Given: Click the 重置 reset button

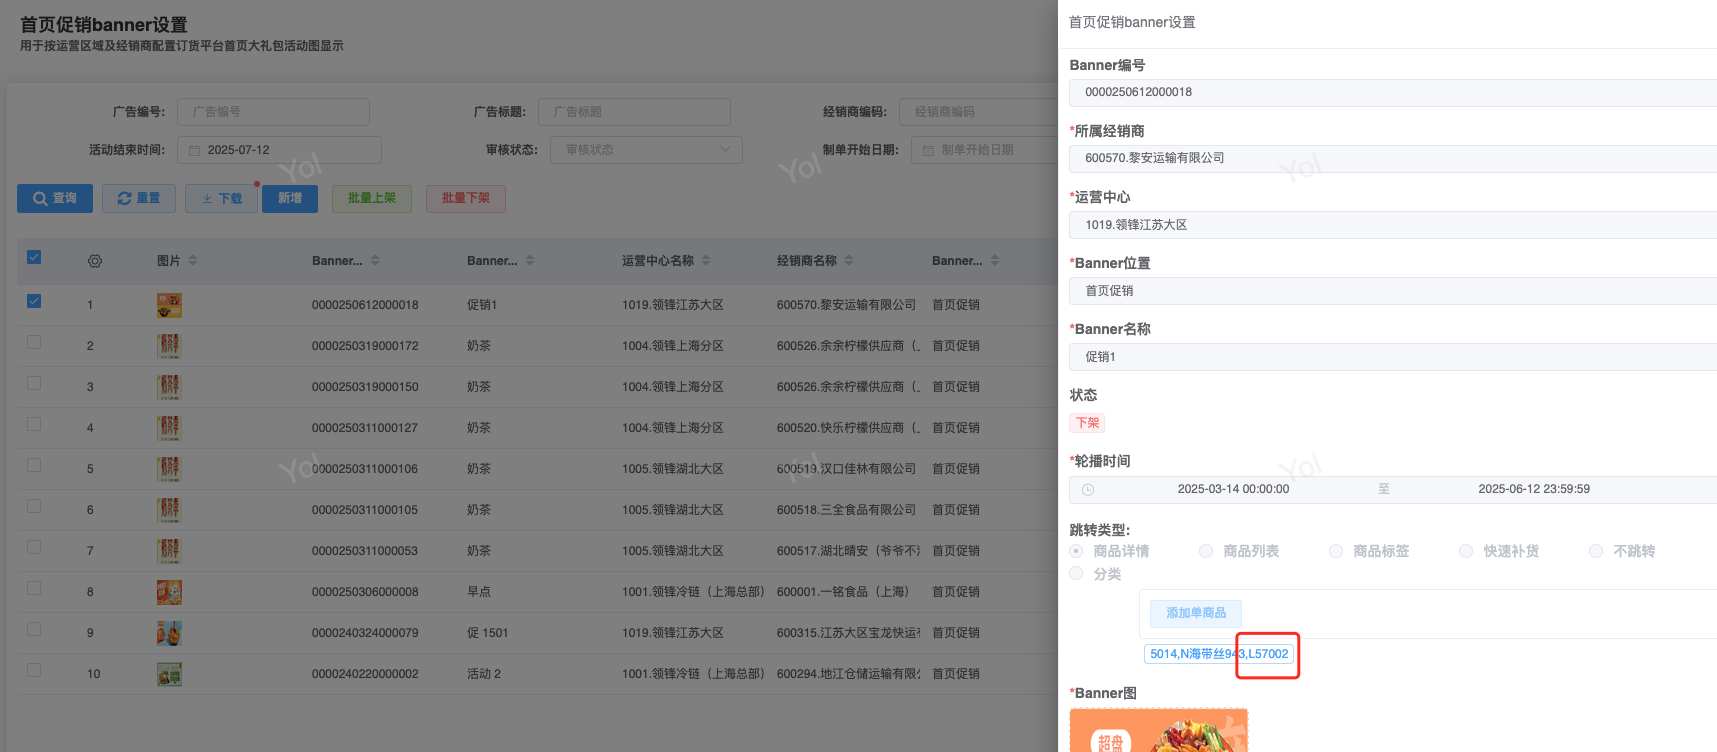Looking at the screenshot, I should coord(139,199).
